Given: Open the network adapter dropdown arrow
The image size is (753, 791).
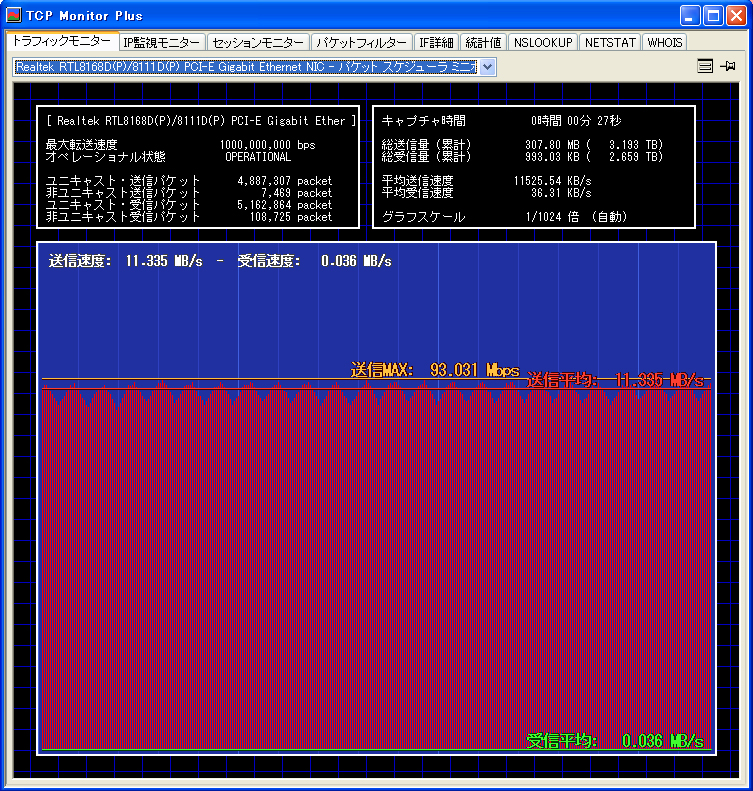Looking at the screenshot, I should (488, 66).
